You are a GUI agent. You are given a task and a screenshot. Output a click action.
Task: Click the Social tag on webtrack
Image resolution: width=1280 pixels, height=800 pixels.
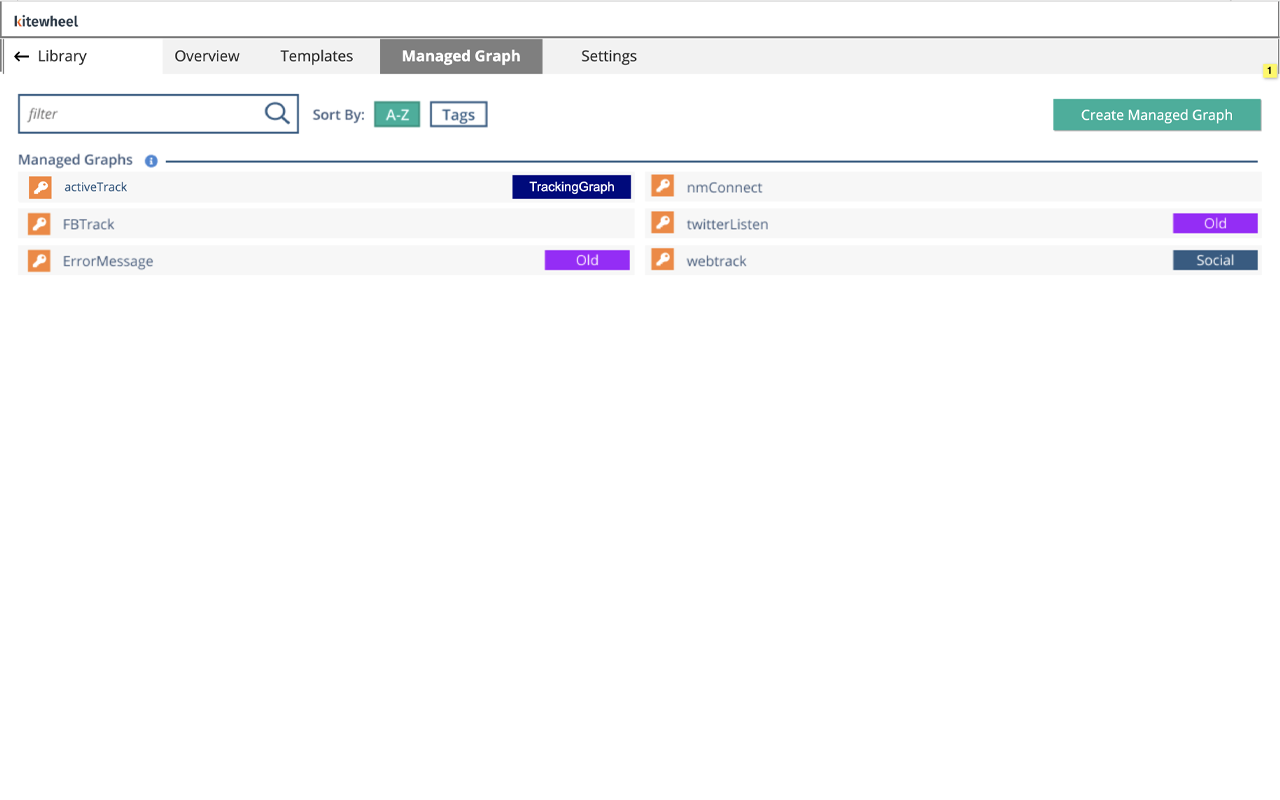click(1215, 260)
